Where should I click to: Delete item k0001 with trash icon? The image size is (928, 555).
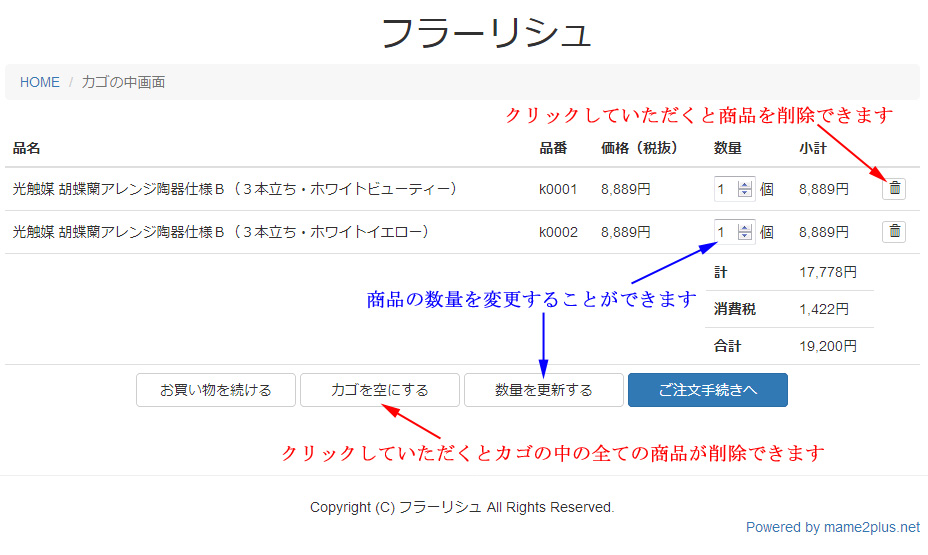(x=894, y=189)
